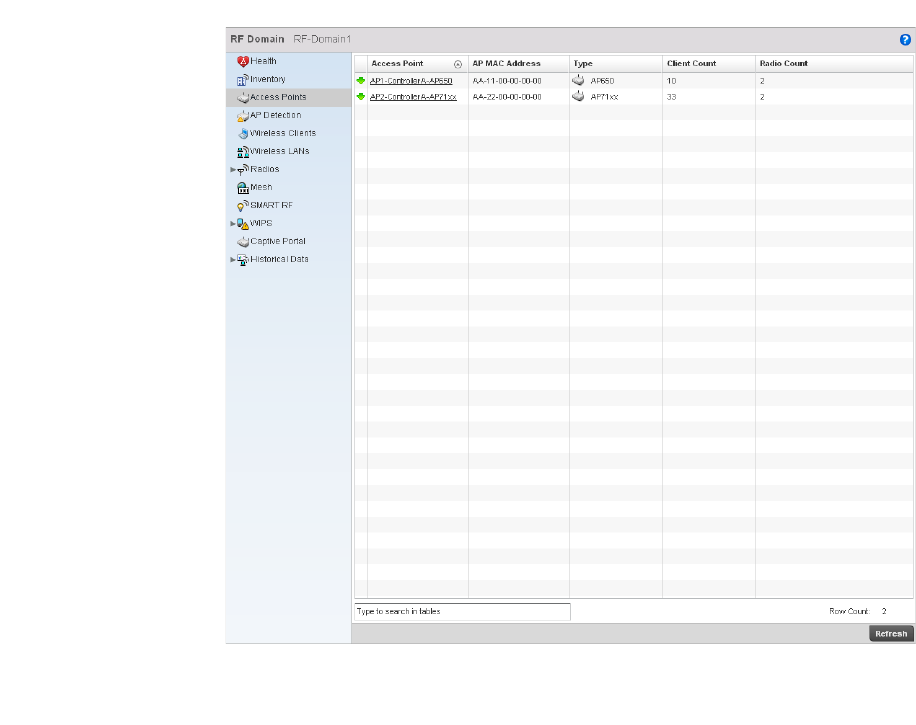Click the AP650 device type icon
This screenshot has height=725, width=916.
pyautogui.click(x=578, y=80)
